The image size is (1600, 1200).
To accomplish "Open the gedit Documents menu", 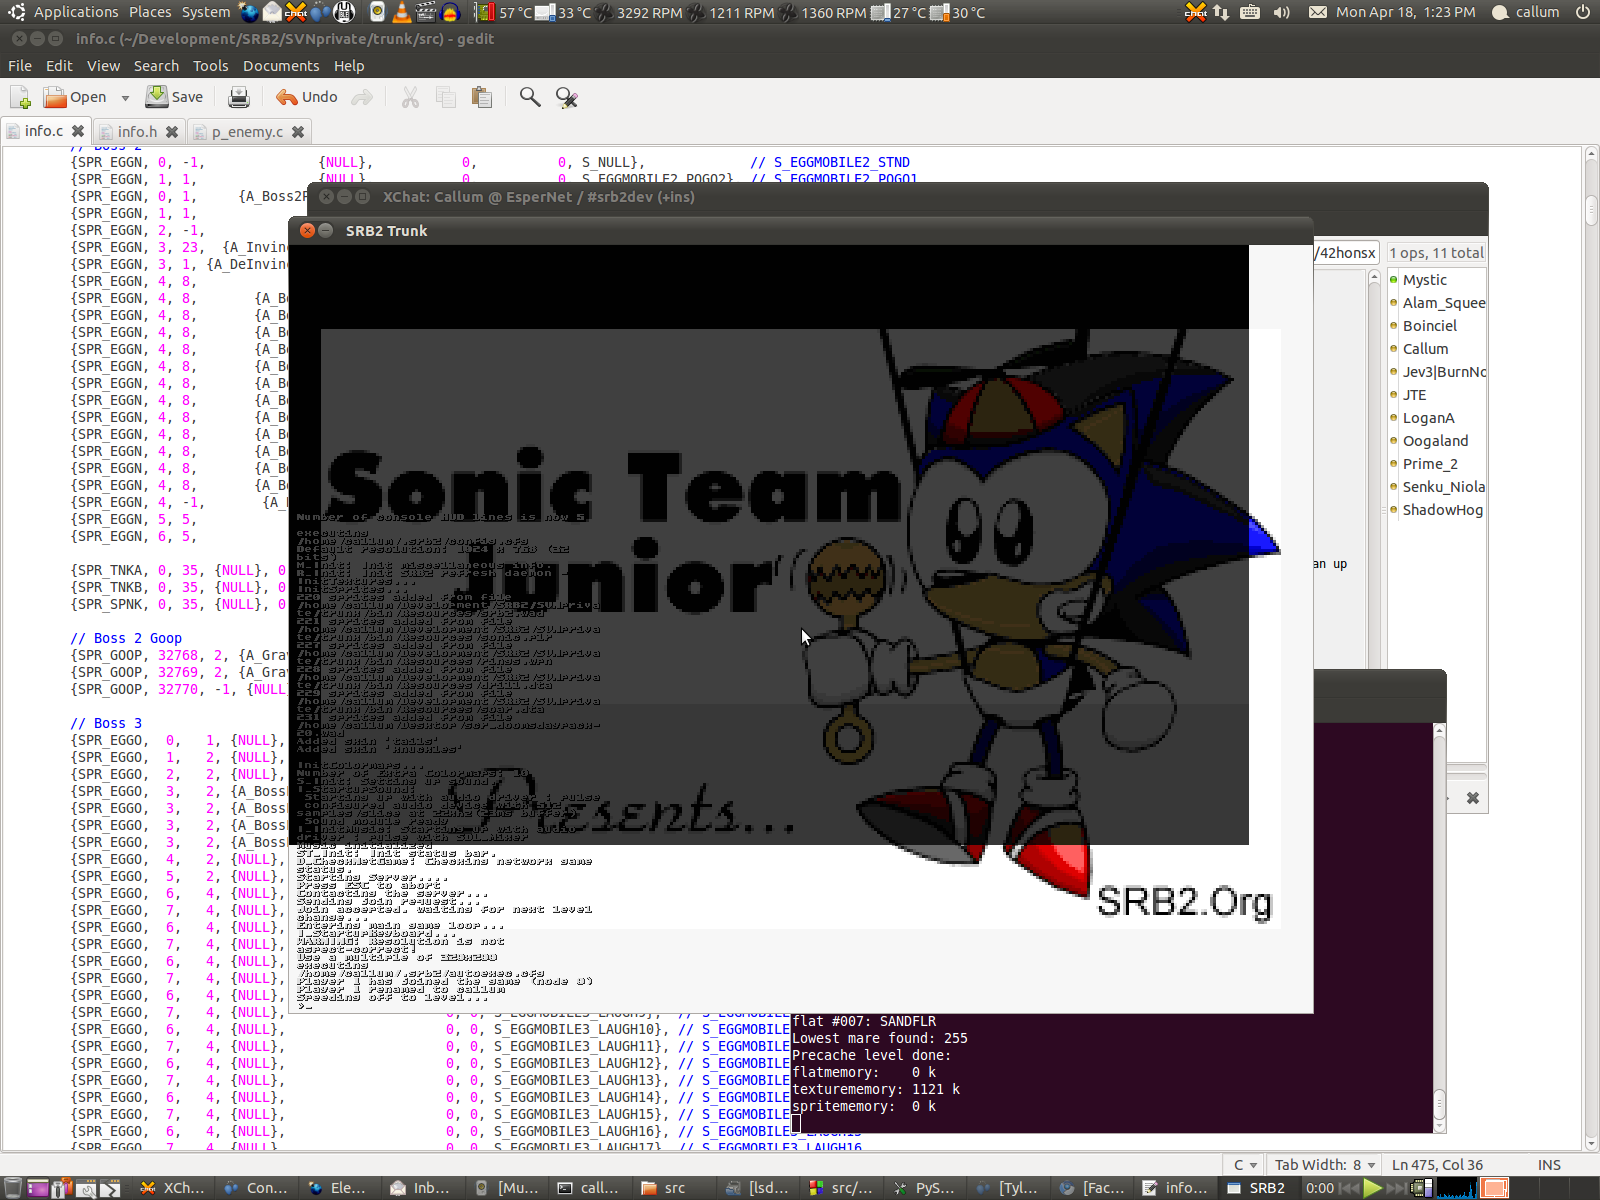I will click(281, 66).
